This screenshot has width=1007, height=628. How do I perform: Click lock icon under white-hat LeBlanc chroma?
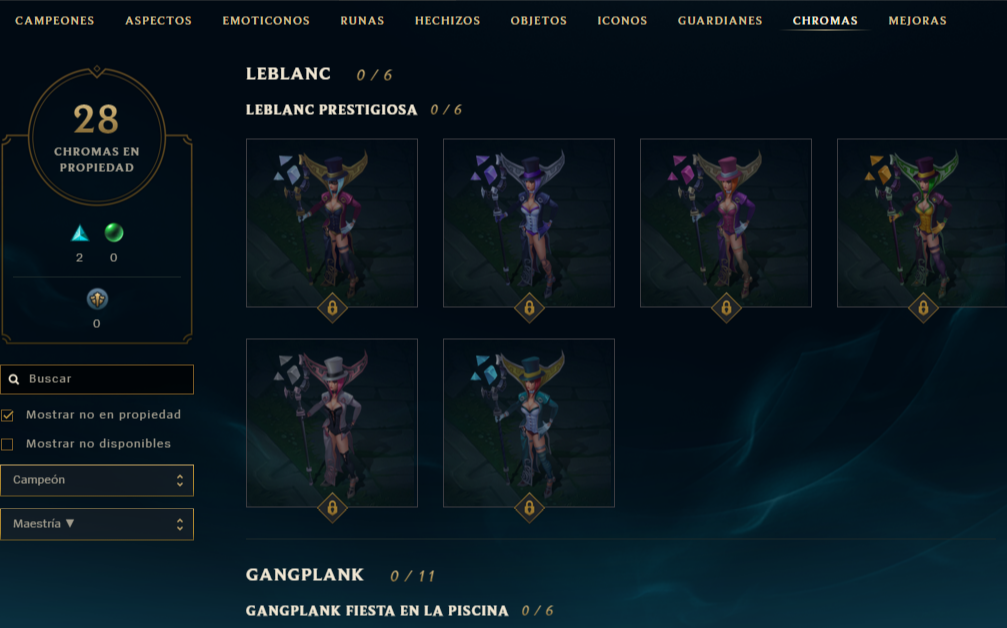click(332, 508)
